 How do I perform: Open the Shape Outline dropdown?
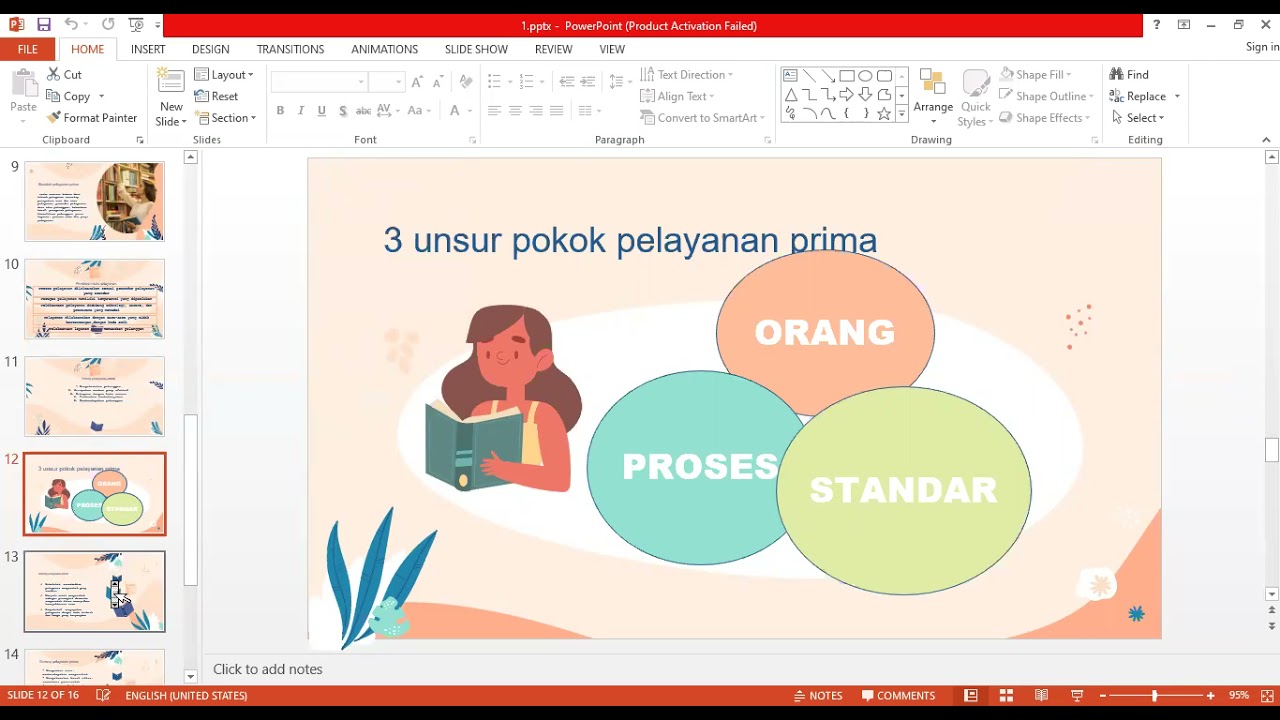(x=1046, y=96)
